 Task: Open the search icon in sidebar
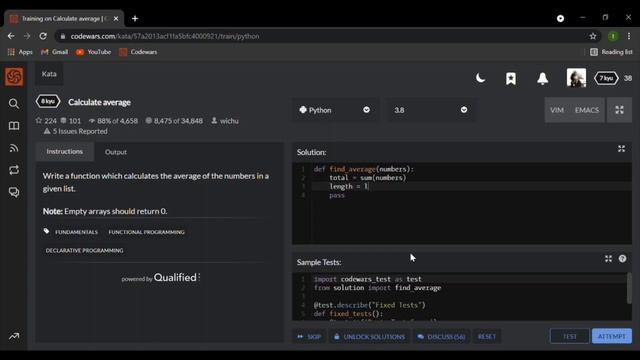coord(14,104)
